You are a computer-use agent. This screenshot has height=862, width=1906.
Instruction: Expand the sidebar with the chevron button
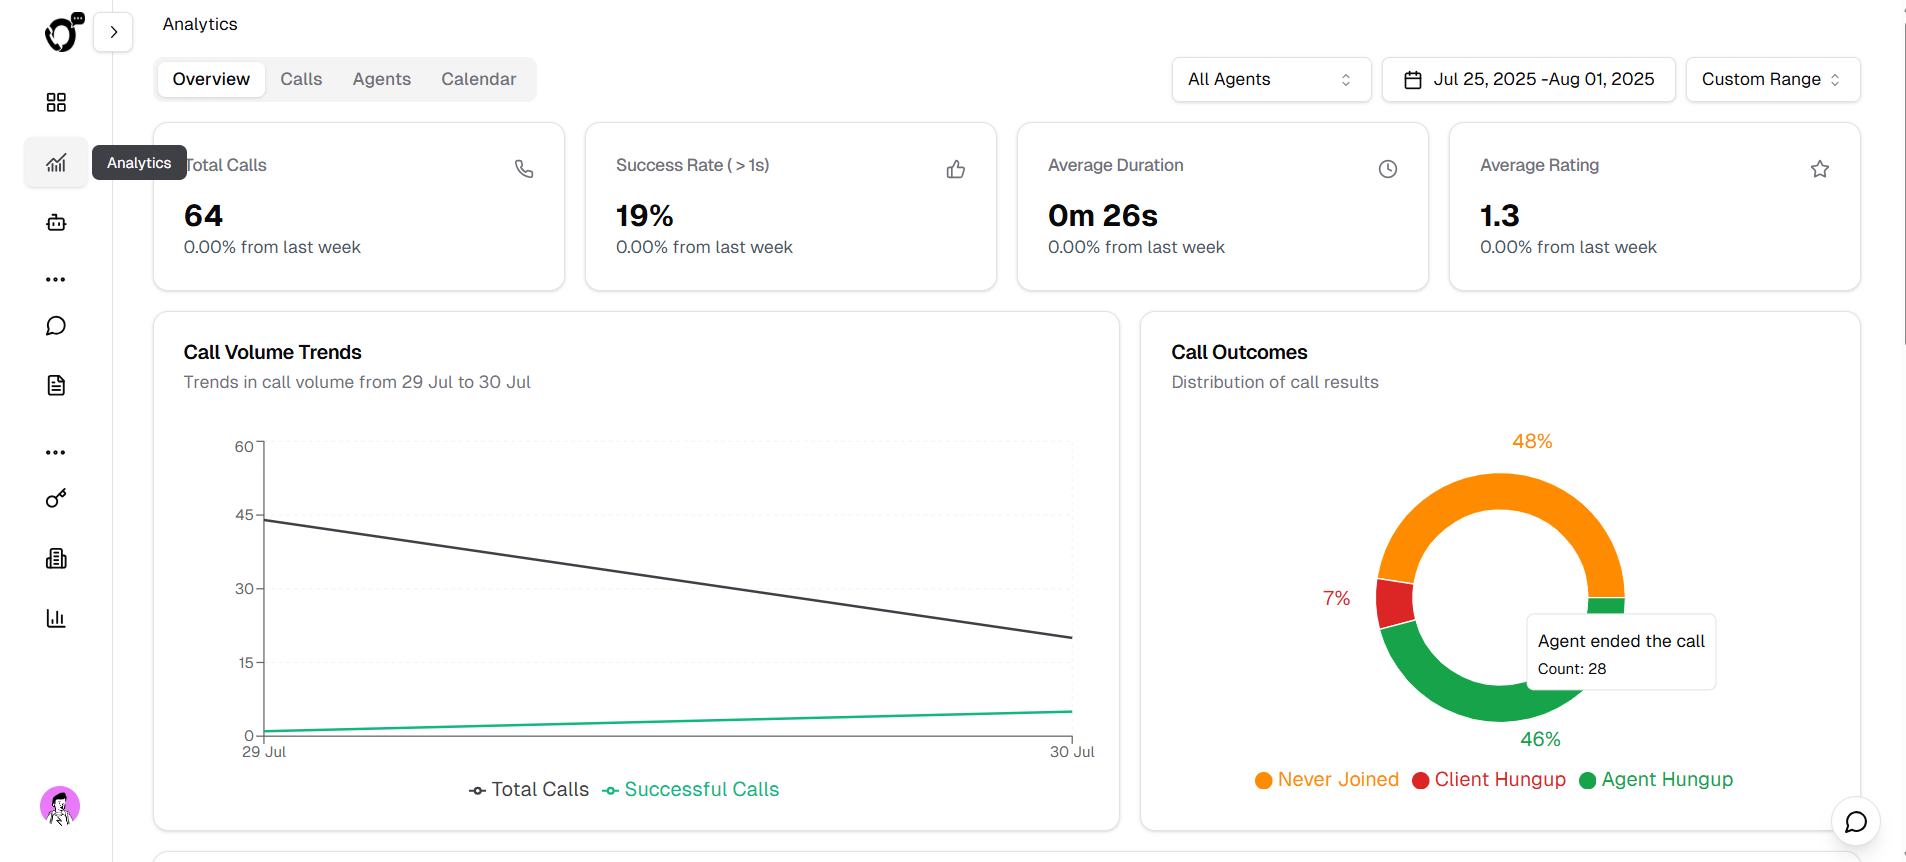click(113, 32)
